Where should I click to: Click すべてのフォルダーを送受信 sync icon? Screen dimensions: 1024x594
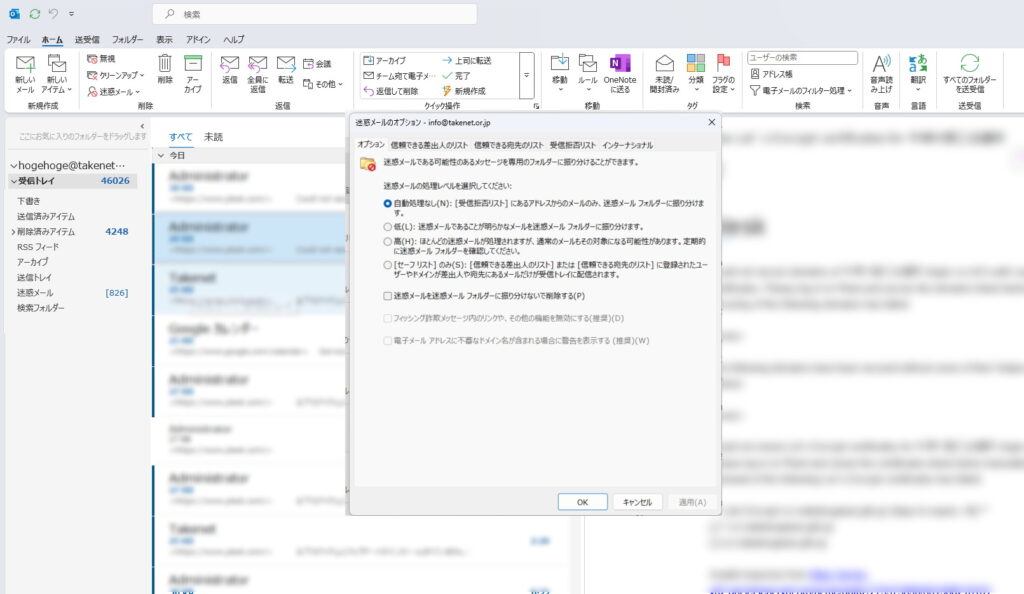point(969,65)
